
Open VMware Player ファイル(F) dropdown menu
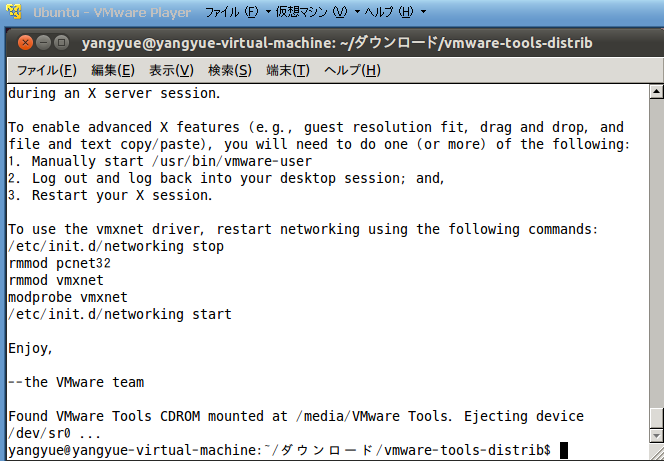point(238,12)
